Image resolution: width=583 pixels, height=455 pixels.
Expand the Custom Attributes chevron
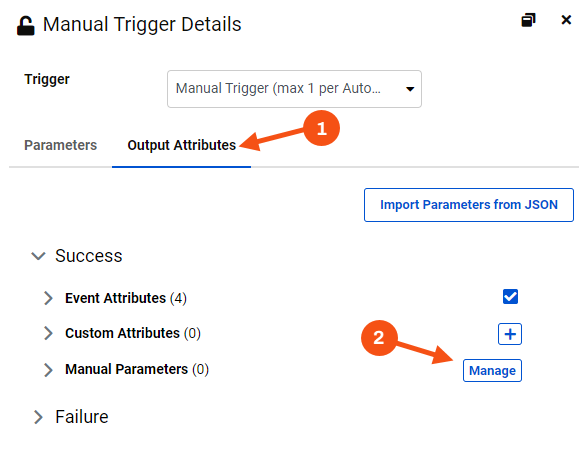pos(48,333)
